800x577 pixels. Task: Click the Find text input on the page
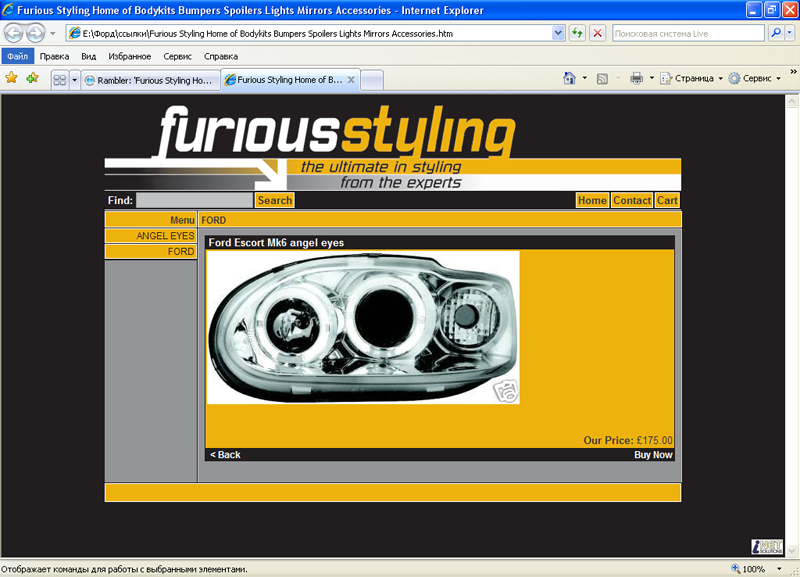click(194, 200)
